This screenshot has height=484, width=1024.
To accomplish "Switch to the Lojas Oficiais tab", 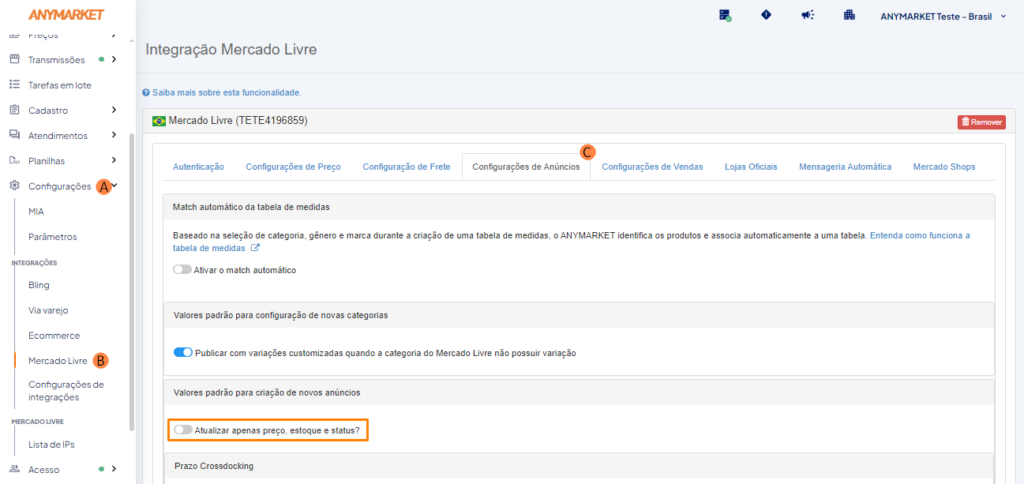I will coord(751,167).
